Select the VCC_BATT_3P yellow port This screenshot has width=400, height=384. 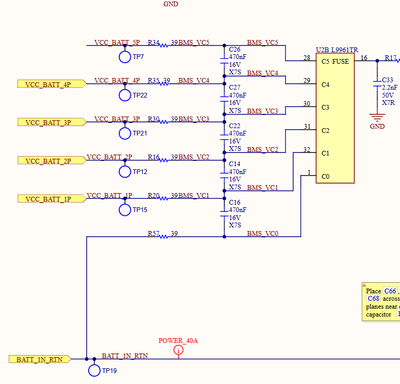click(x=51, y=122)
